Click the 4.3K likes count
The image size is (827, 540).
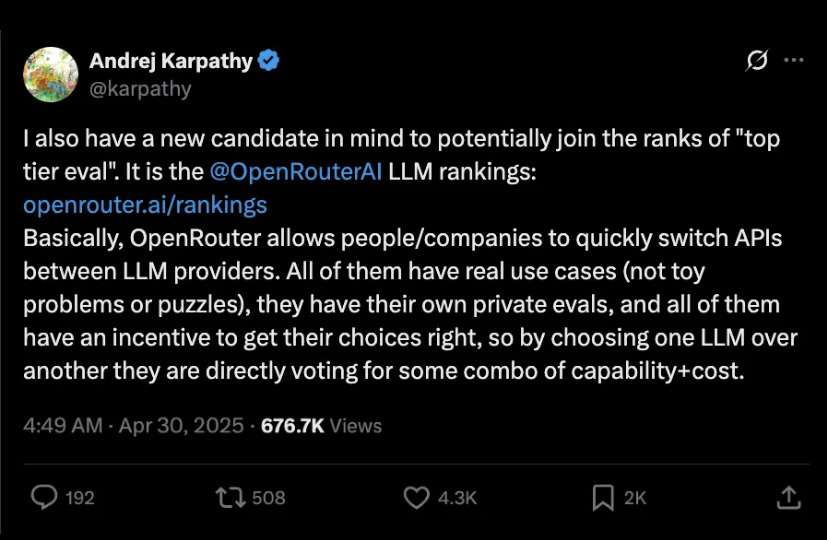(458, 497)
